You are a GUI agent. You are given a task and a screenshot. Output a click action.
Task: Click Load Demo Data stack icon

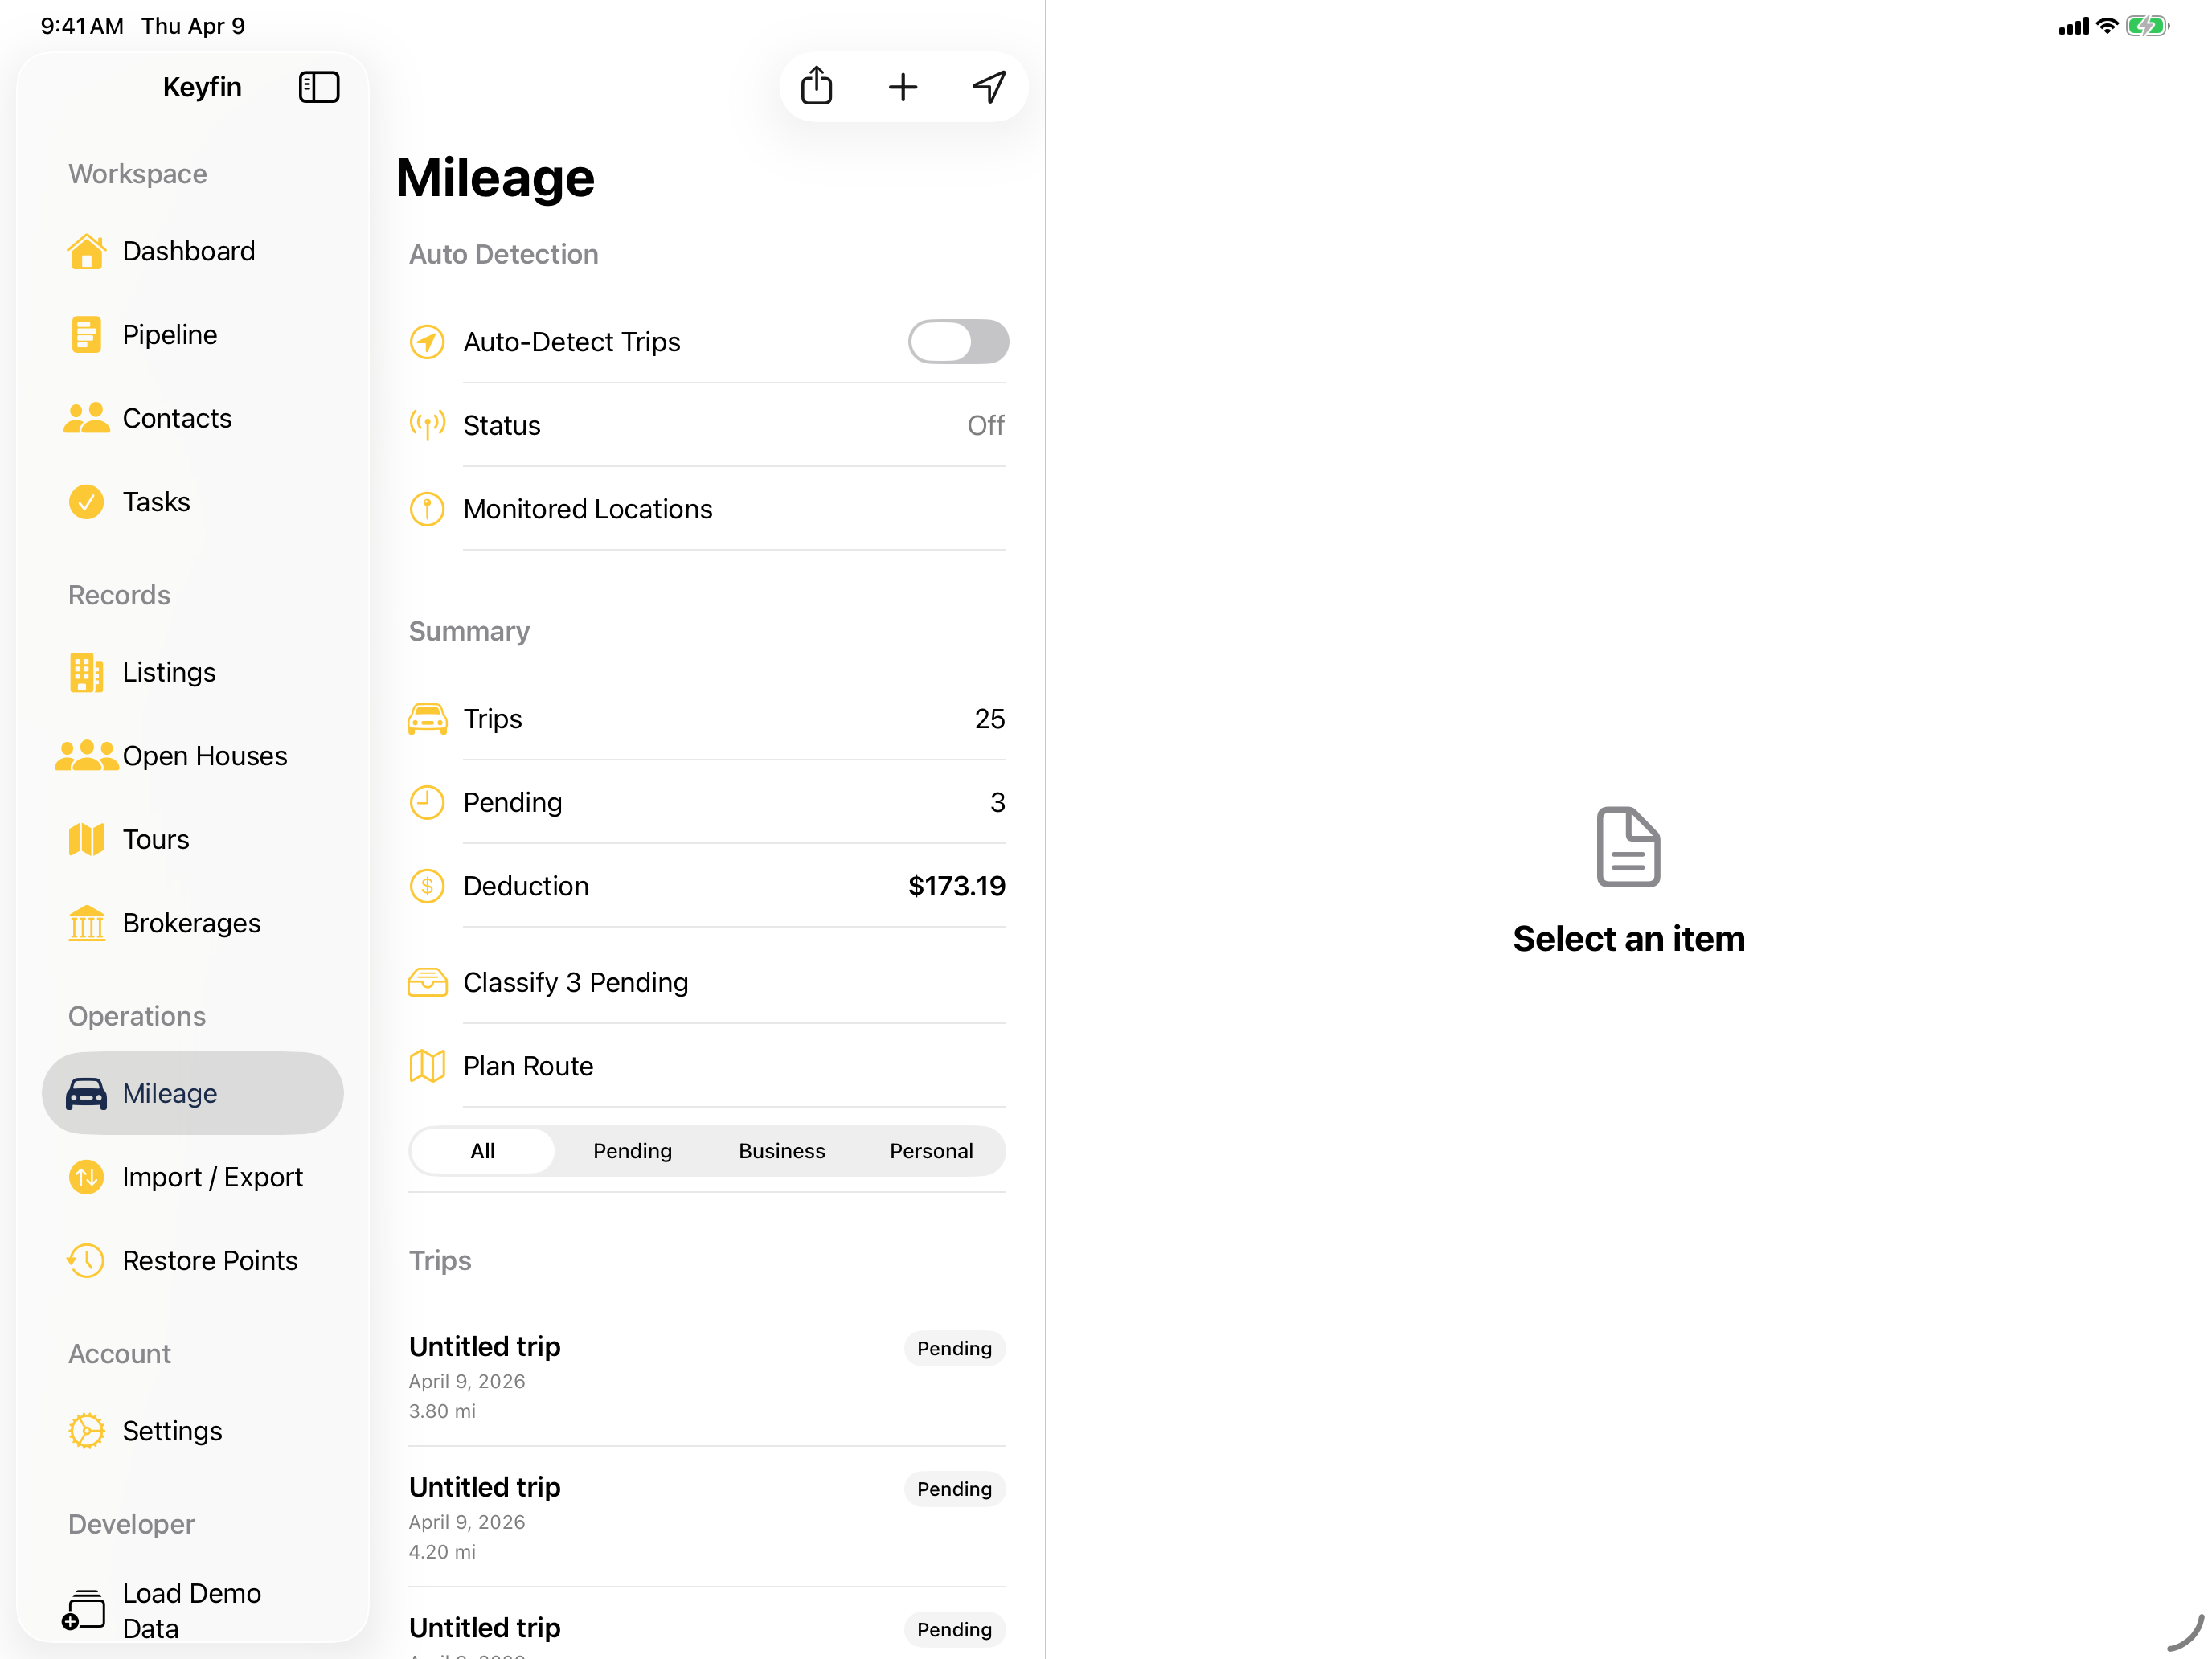tap(84, 1610)
